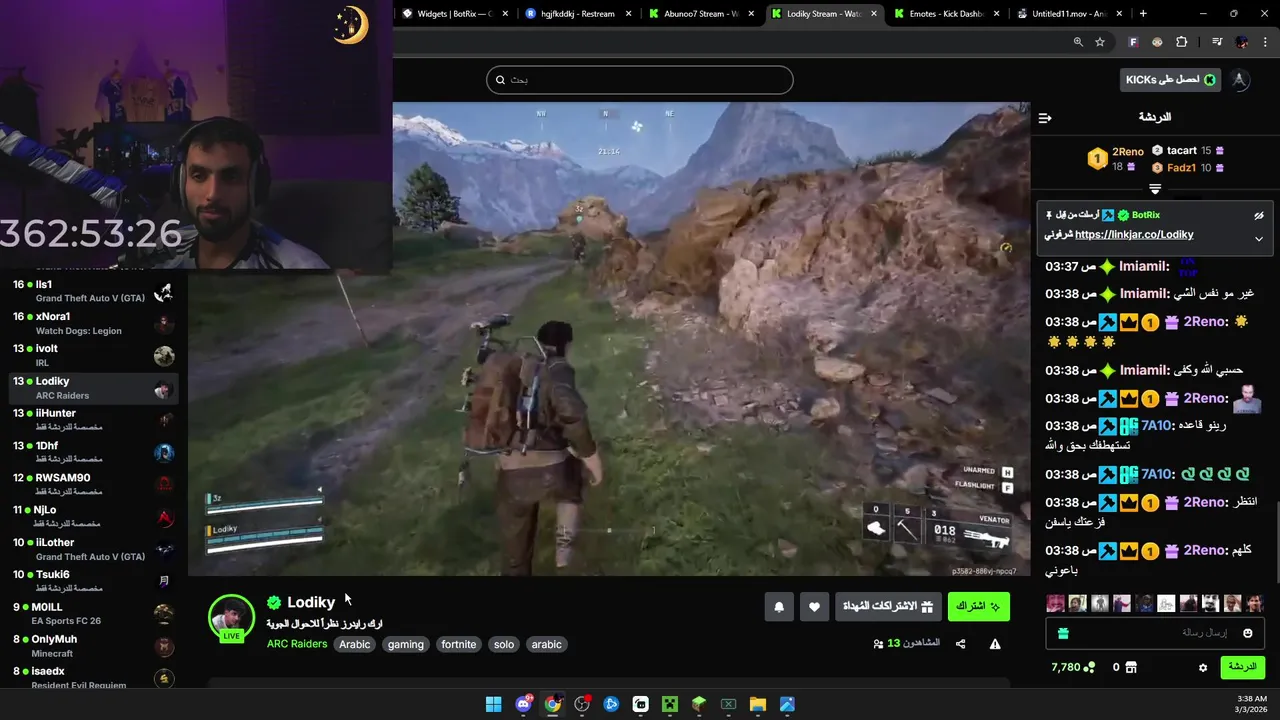Open the profile avatar menu at top right
This screenshot has width=1280, height=720.
tap(1240, 80)
